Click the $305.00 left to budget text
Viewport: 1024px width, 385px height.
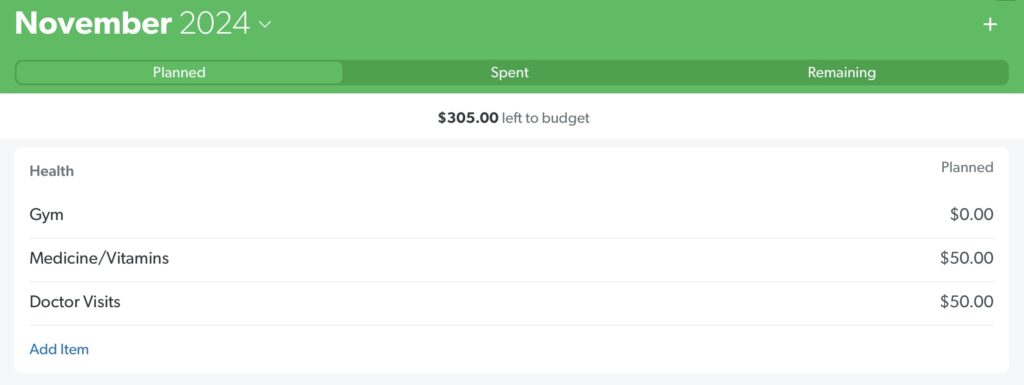point(513,118)
